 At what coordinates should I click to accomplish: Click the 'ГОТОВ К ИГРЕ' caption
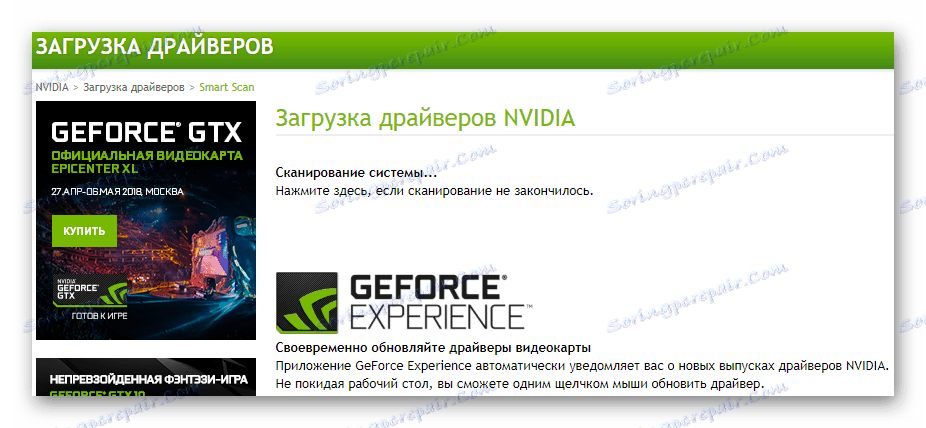(x=101, y=316)
